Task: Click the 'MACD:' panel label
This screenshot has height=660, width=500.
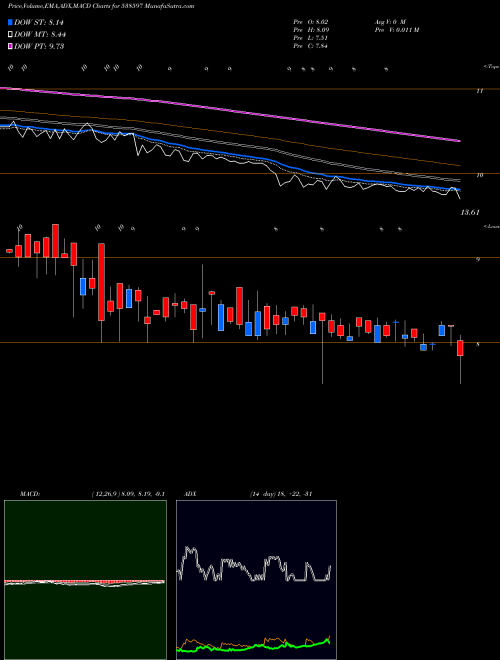Action: [x=30, y=494]
